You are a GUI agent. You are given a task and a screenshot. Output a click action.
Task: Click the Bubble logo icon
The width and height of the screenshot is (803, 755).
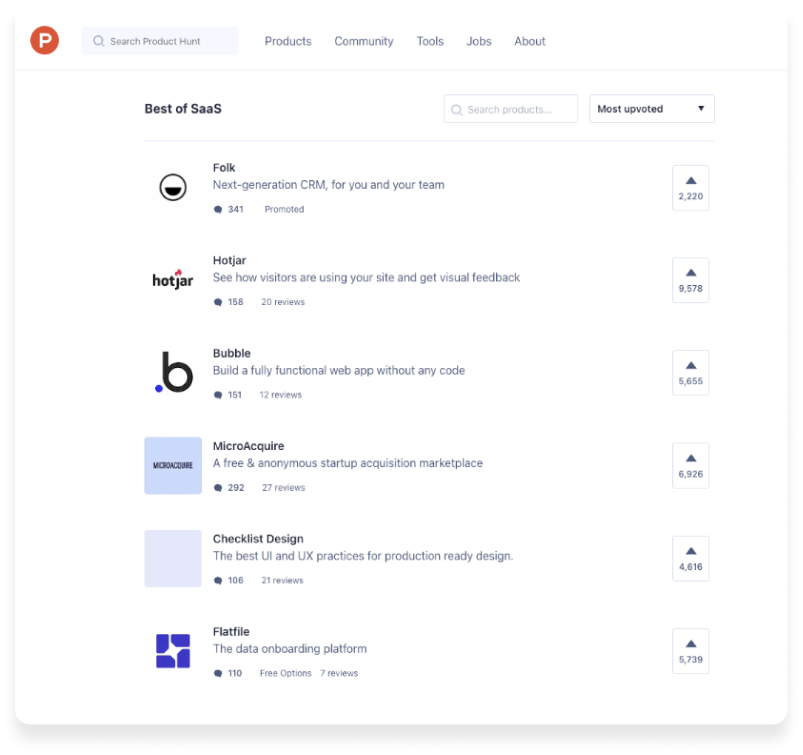point(173,372)
